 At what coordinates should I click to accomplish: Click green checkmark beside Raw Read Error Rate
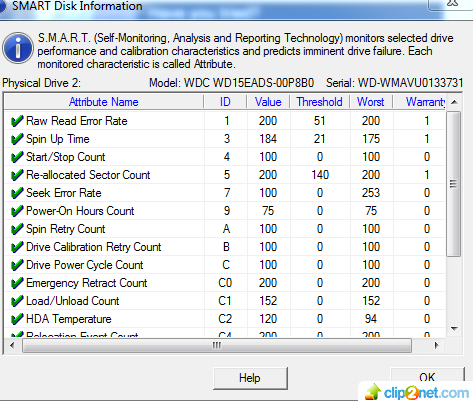pyautogui.click(x=17, y=121)
